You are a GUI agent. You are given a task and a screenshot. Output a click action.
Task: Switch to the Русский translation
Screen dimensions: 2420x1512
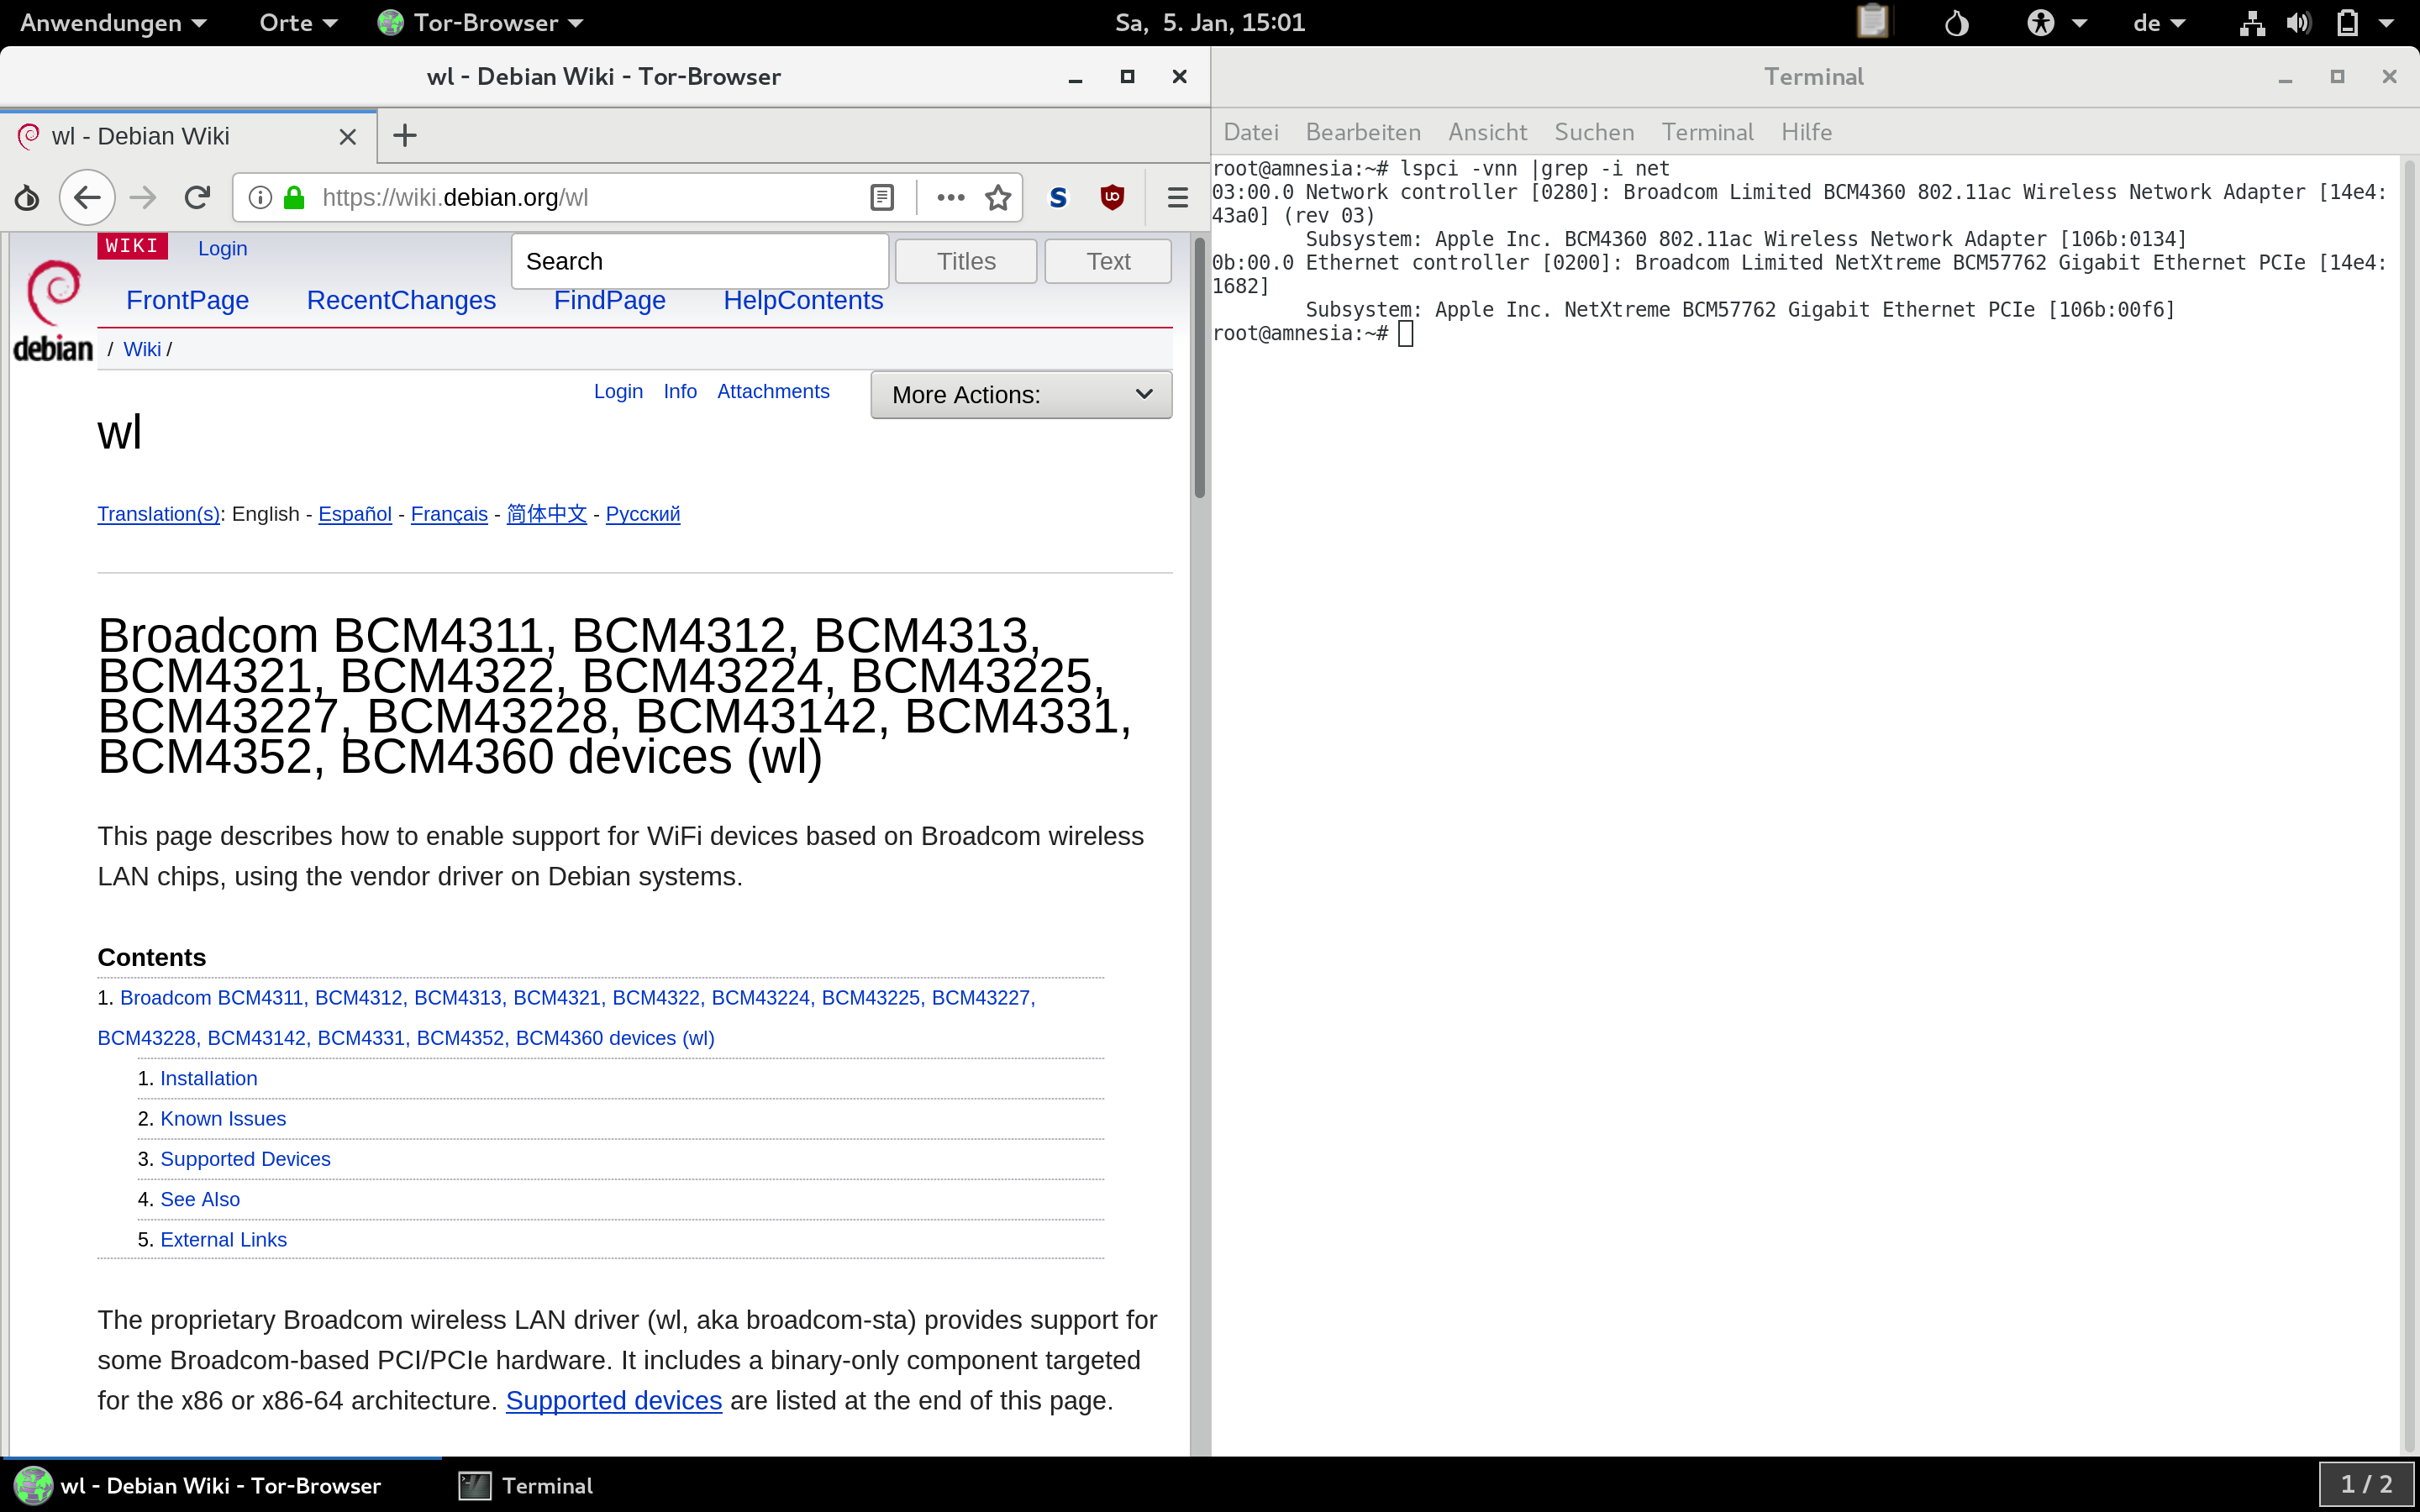643,514
